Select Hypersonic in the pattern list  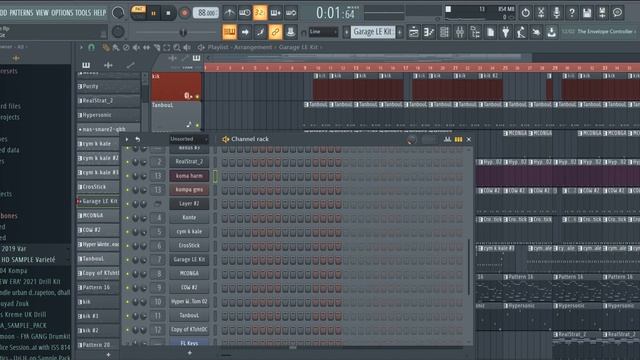[109, 115]
